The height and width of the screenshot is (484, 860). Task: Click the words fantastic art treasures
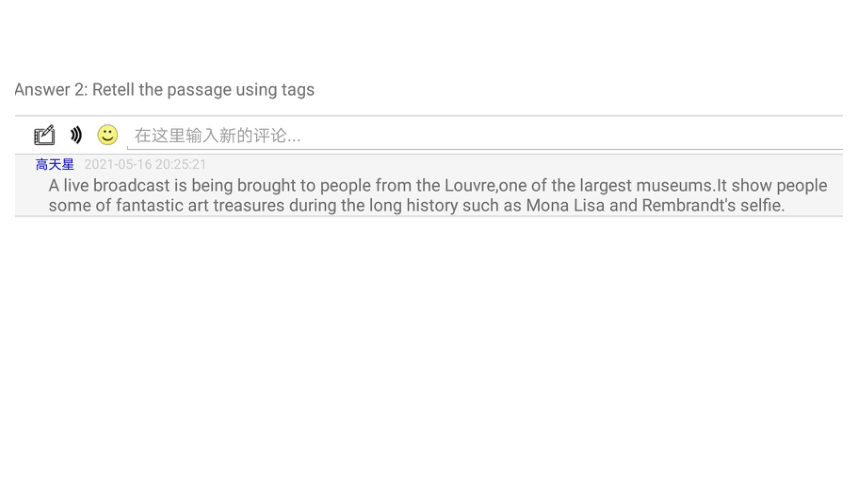click(x=200, y=205)
